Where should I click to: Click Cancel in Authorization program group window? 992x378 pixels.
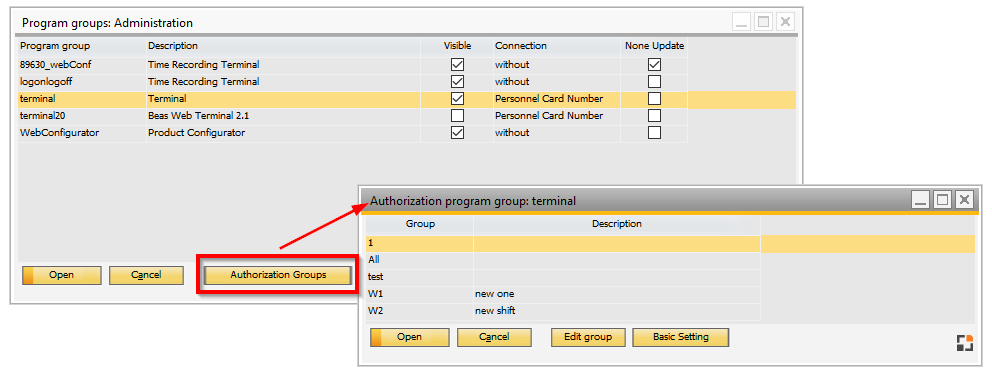pyautogui.click(x=494, y=337)
